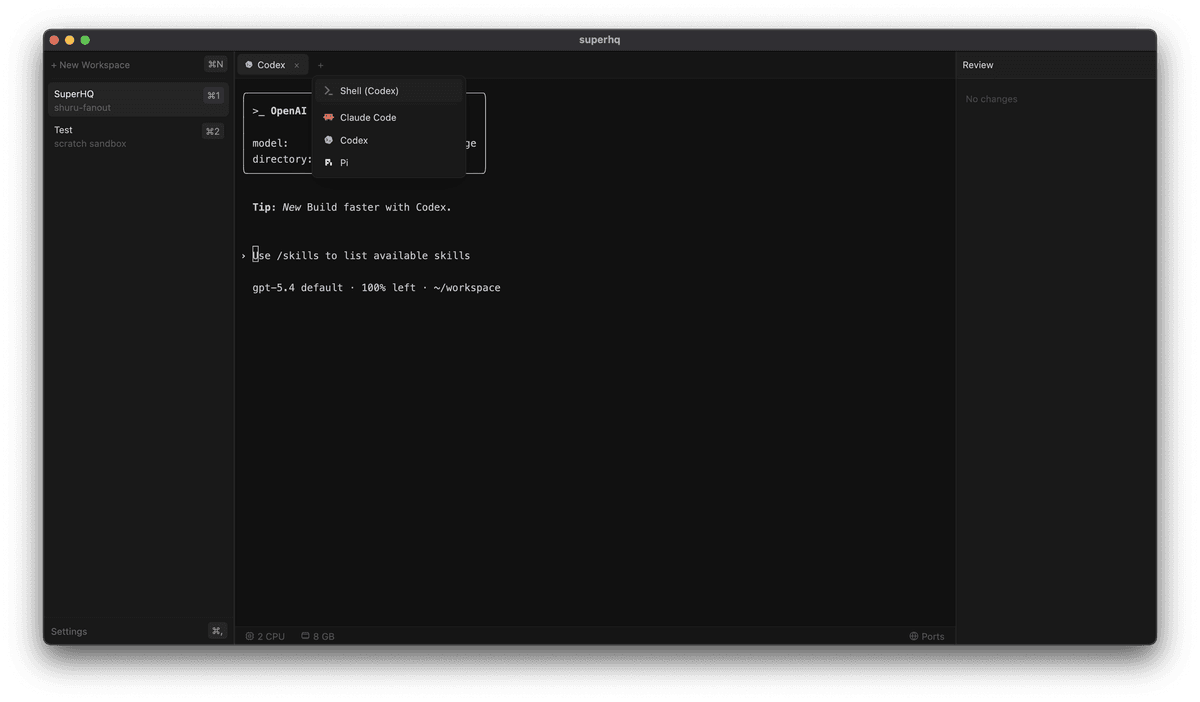Click the Review panel header
Viewport: 1200px width, 702px height.
978,65
